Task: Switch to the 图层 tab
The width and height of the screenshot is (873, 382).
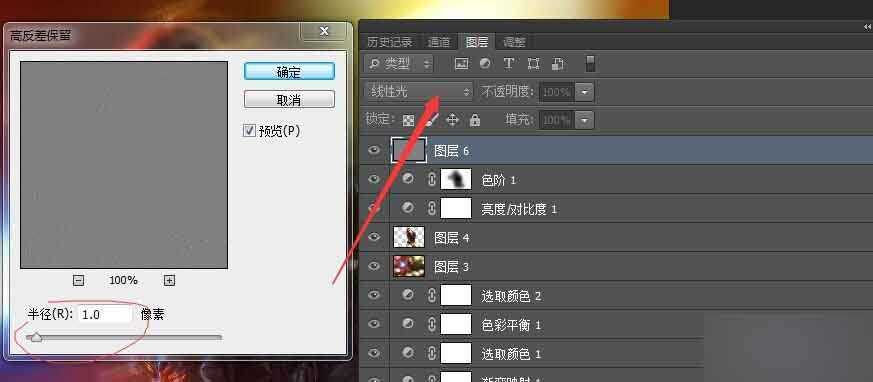Action: [477, 42]
